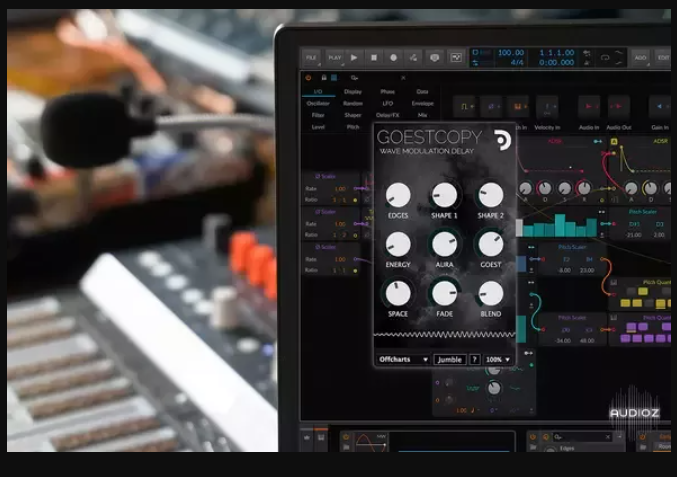
Task: Click the GOESTCOPY plugin logo icon
Action: click(x=502, y=140)
